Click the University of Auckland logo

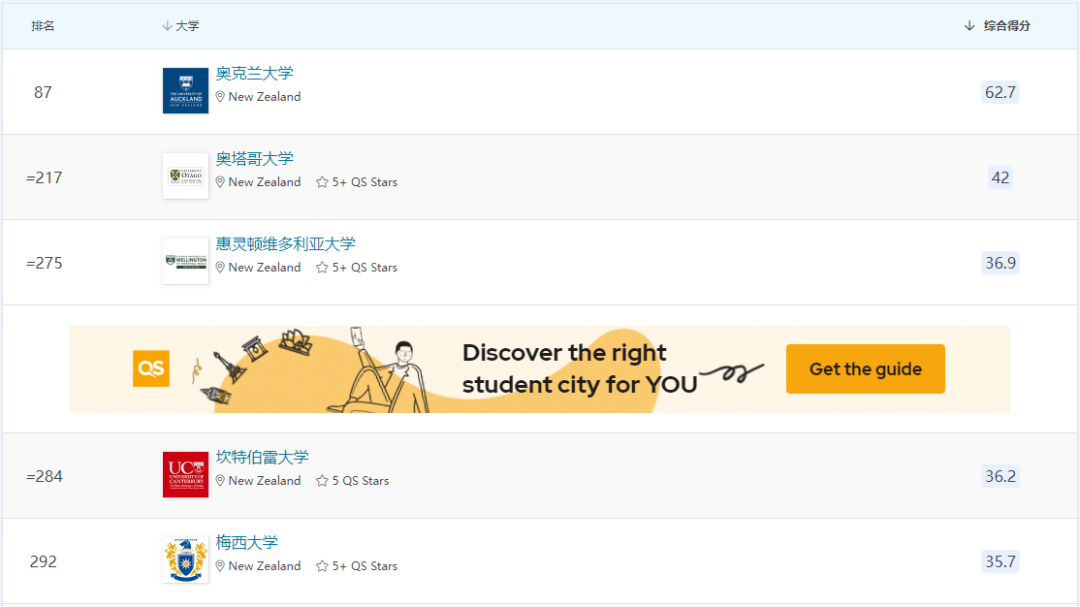point(185,91)
